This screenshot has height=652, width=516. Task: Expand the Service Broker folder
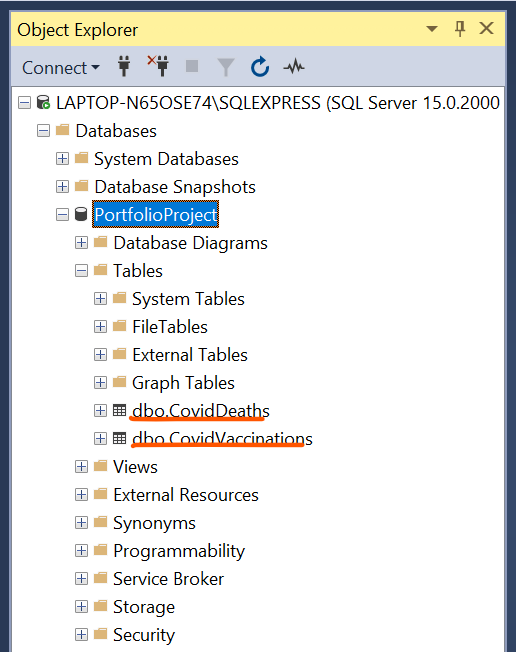(x=81, y=578)
